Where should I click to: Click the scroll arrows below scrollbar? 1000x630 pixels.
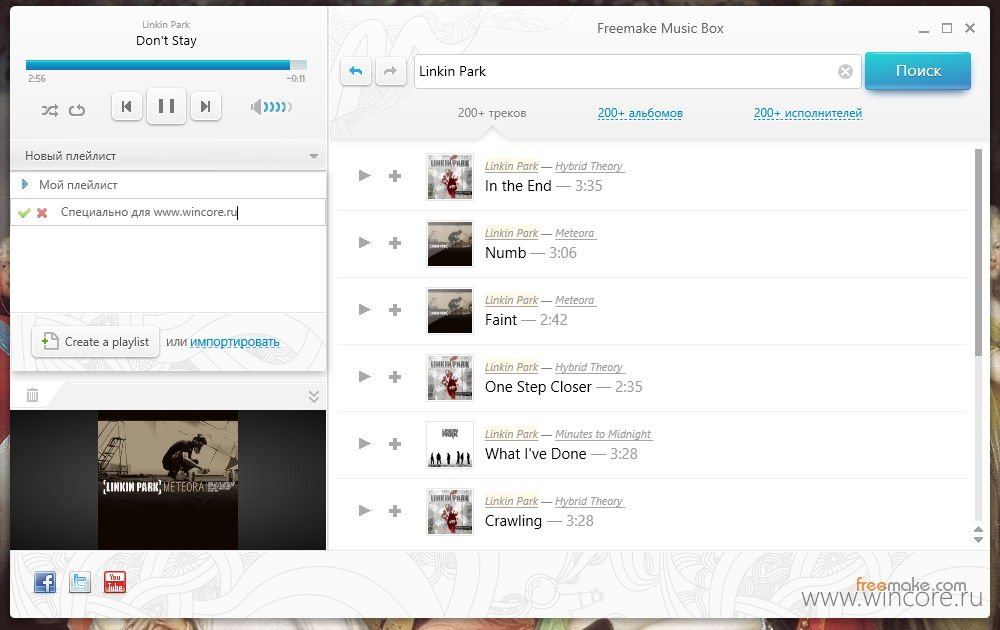pos(978,534)
